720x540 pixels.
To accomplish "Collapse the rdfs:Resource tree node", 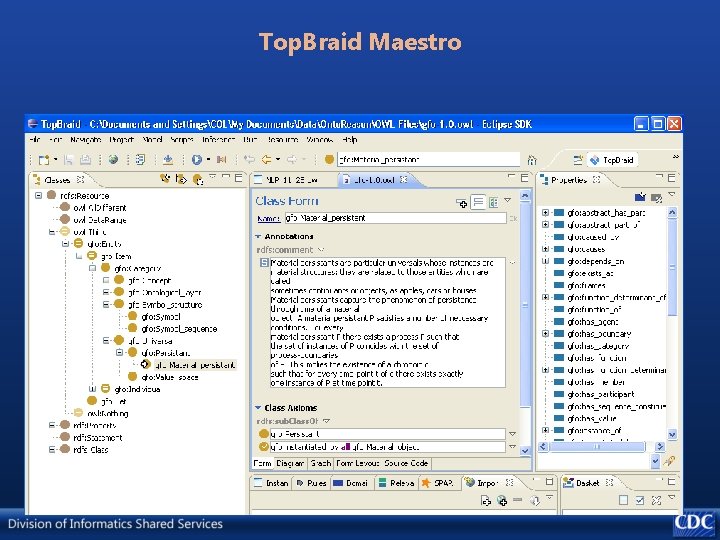I will (39, 196).
